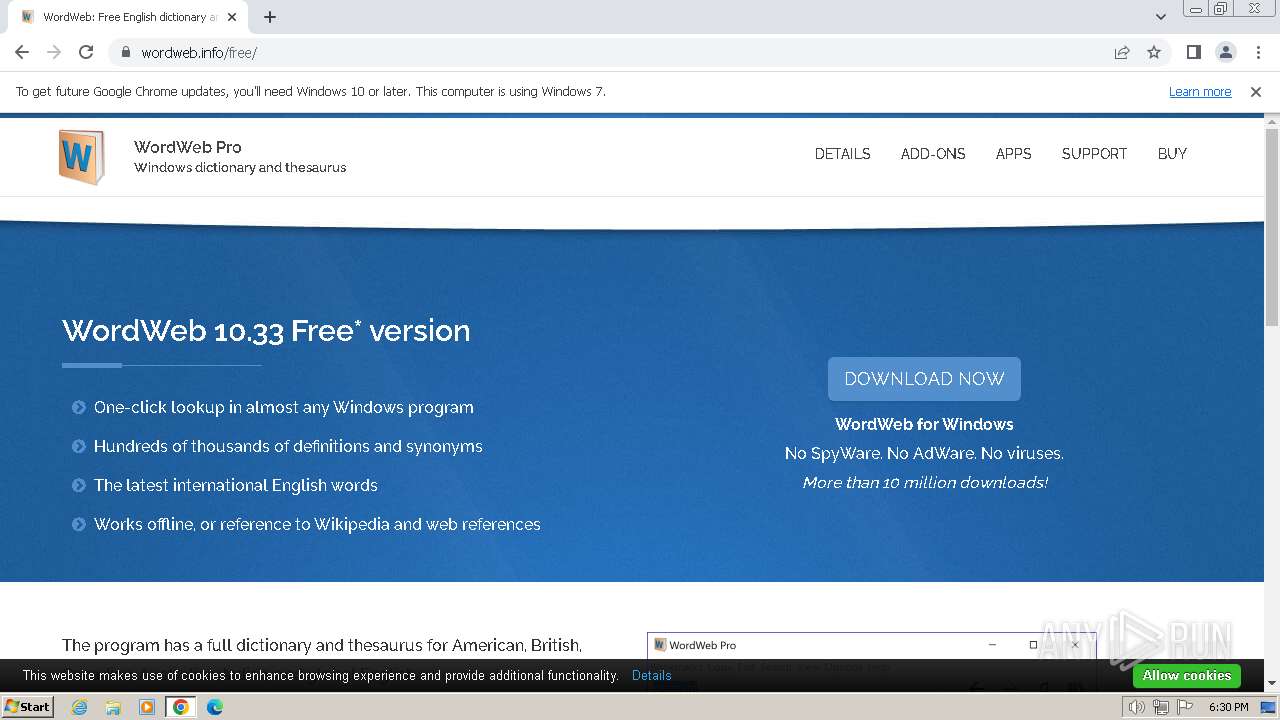This screenshot has width=1280, height=720.
Task: Click the address bar URL
Action: tap(199, 53)
